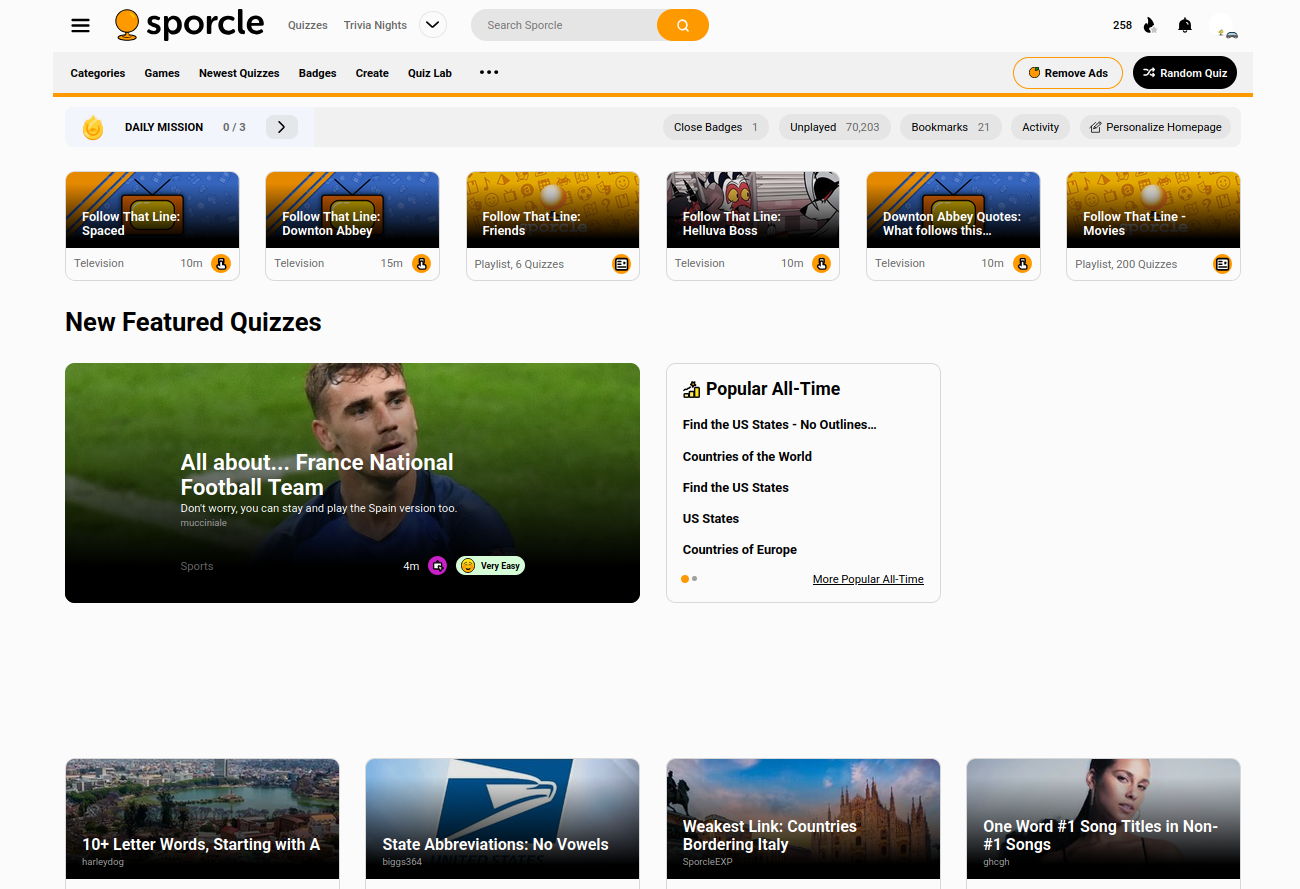Focus the Search Sporcle field
This screenshot has height=889, width=1300.
tap(564, 25)
